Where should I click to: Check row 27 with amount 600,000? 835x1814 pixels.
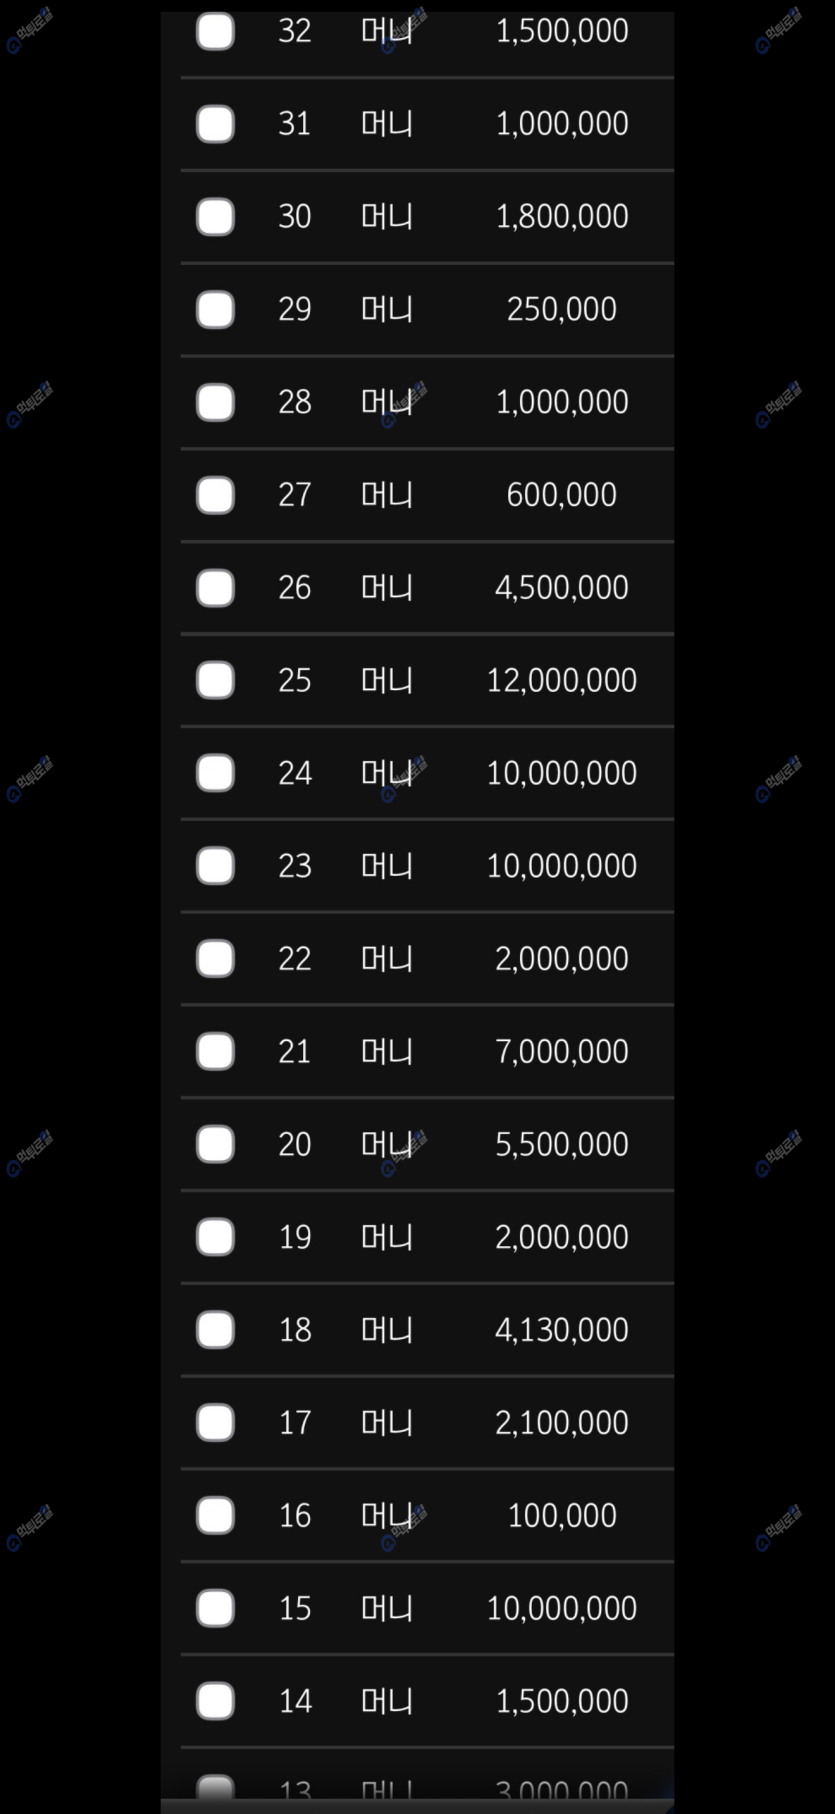(215, 495)
